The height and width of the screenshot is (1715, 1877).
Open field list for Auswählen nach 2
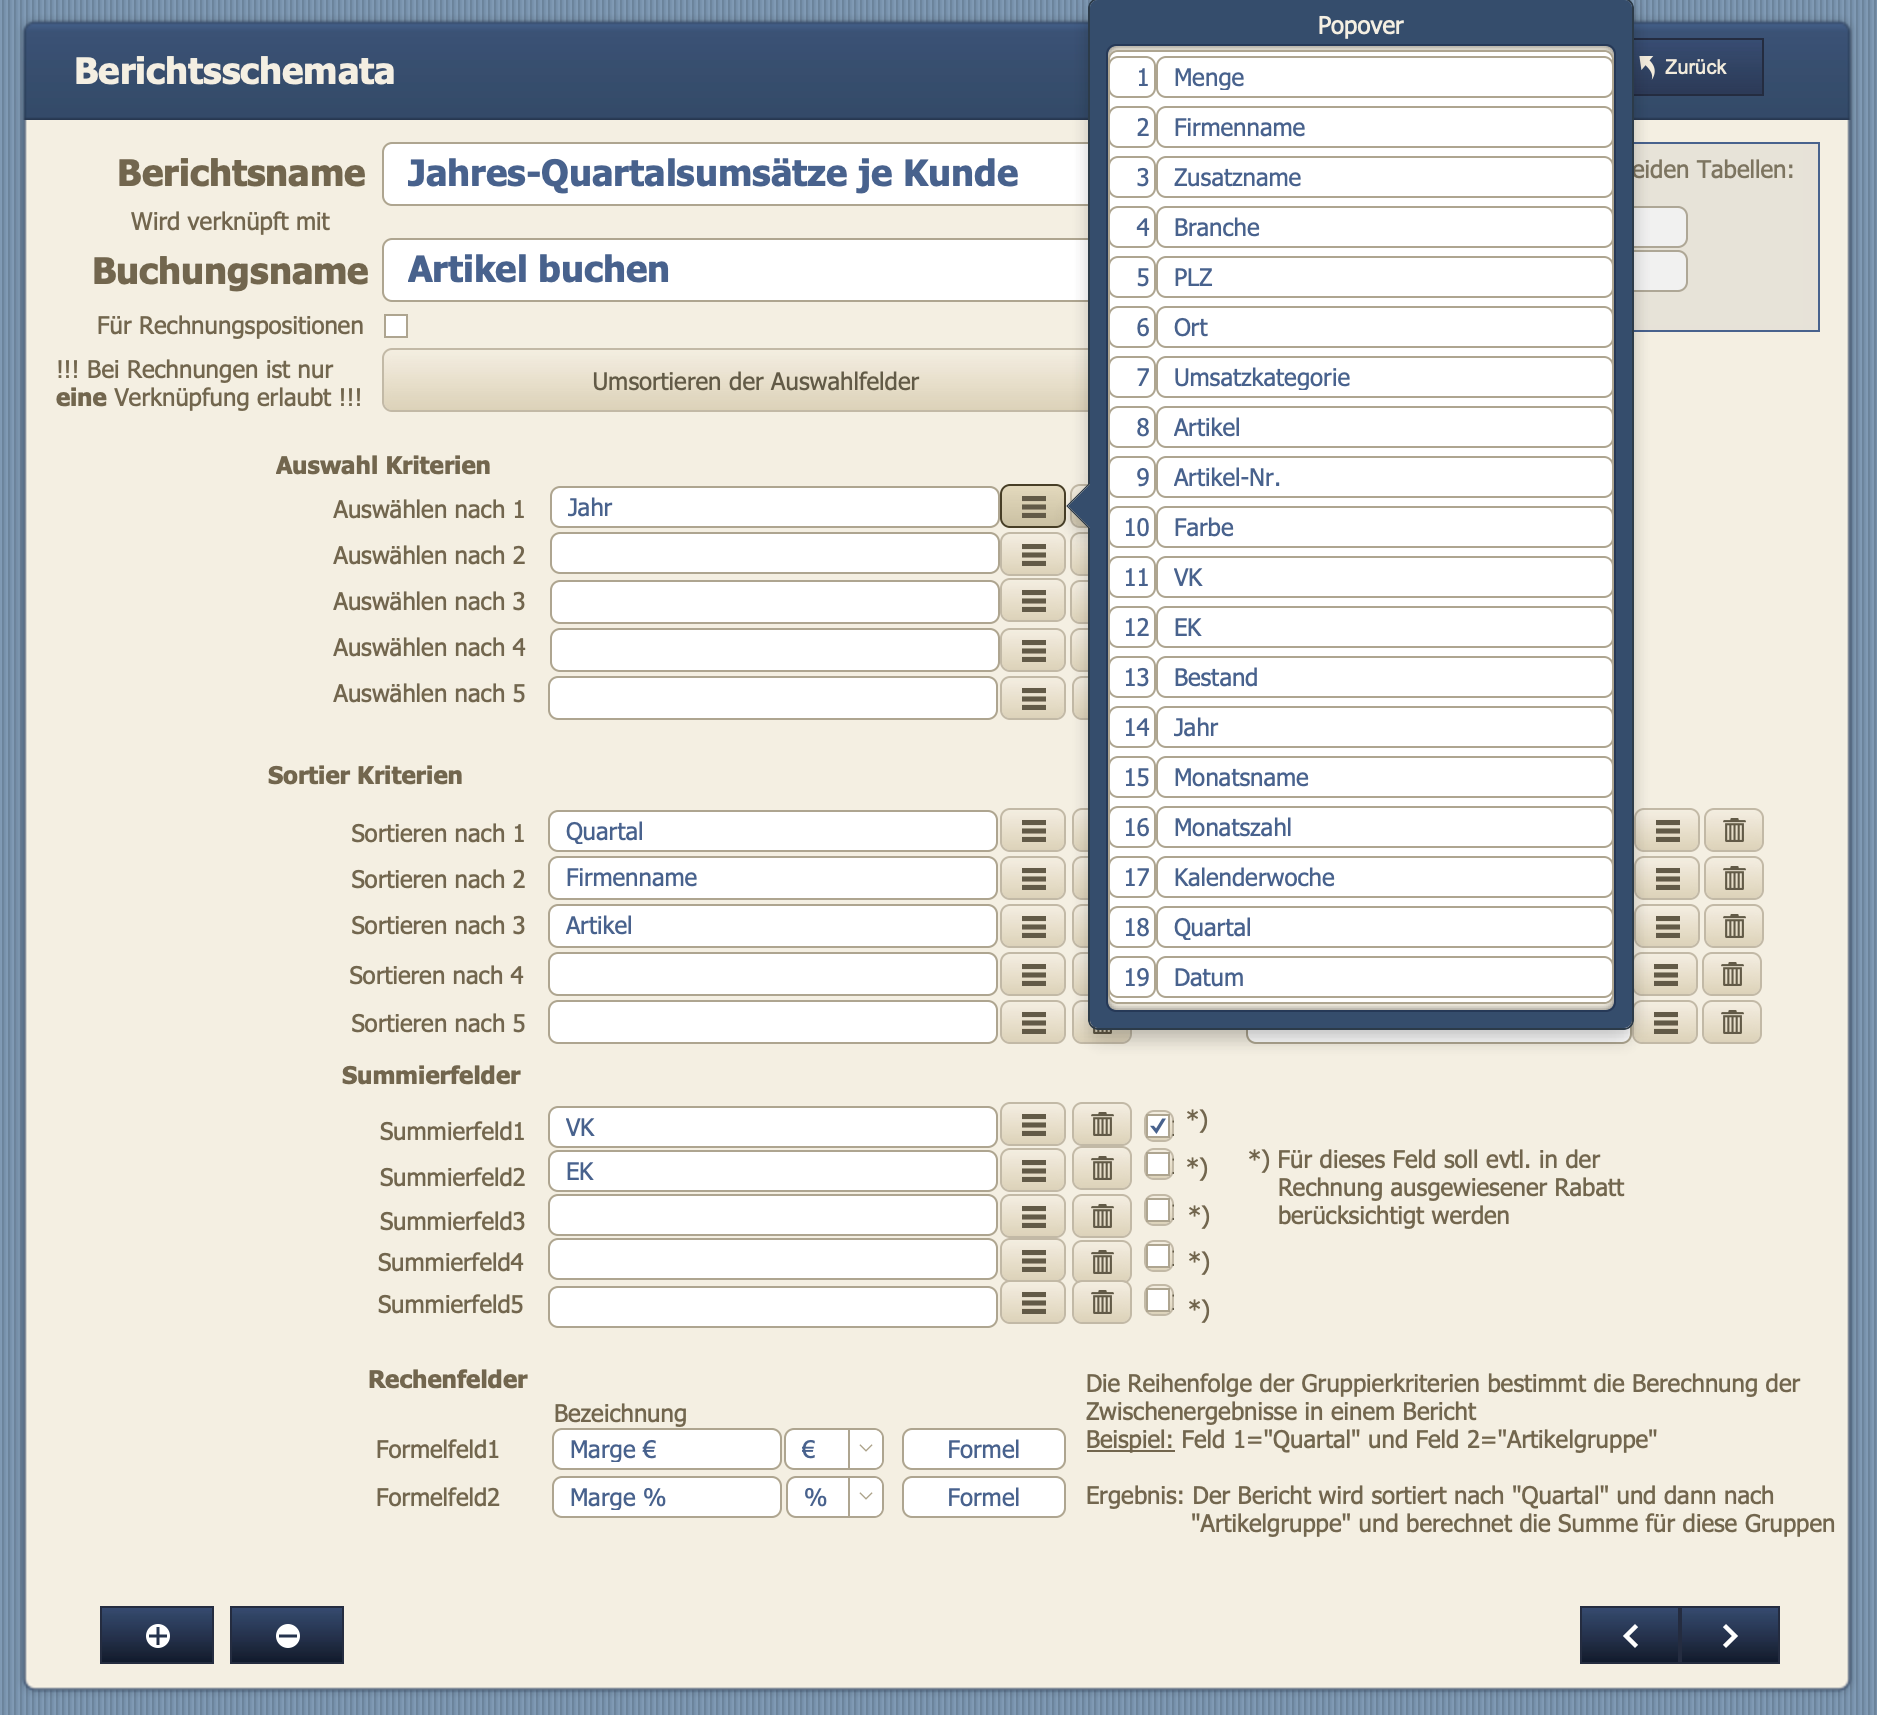(1033, 555)
